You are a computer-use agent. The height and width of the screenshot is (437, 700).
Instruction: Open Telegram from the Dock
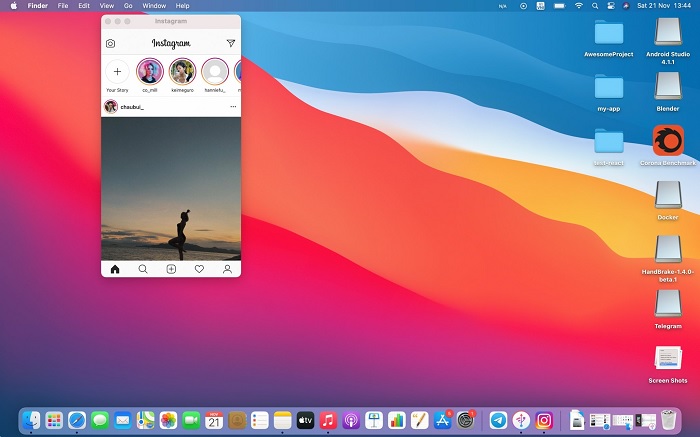498,420
